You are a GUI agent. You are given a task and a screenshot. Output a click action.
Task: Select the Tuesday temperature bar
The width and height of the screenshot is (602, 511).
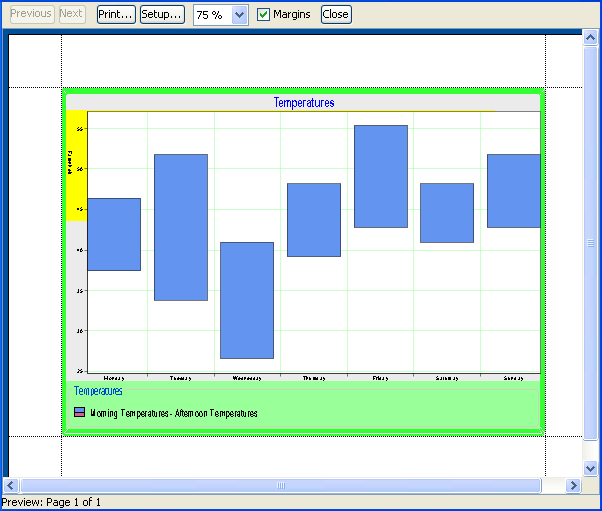point(180,227)
